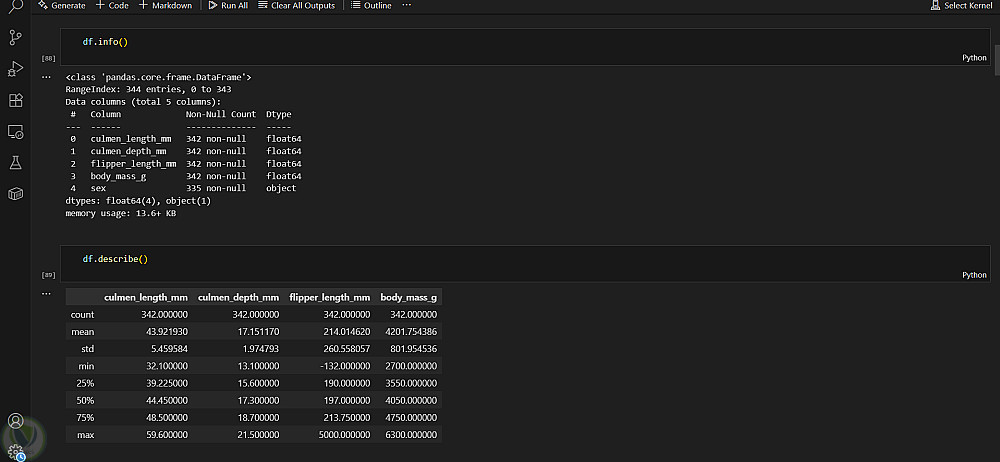
Task: Open the Search view in activity bar
Action: click(x=15, y=6)
